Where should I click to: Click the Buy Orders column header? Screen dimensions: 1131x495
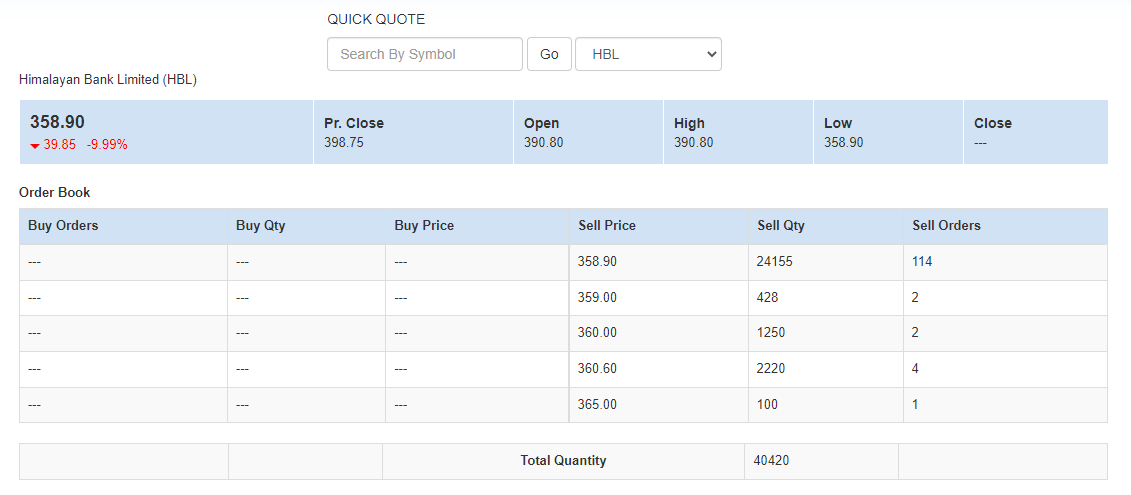(x=63, y=226)
